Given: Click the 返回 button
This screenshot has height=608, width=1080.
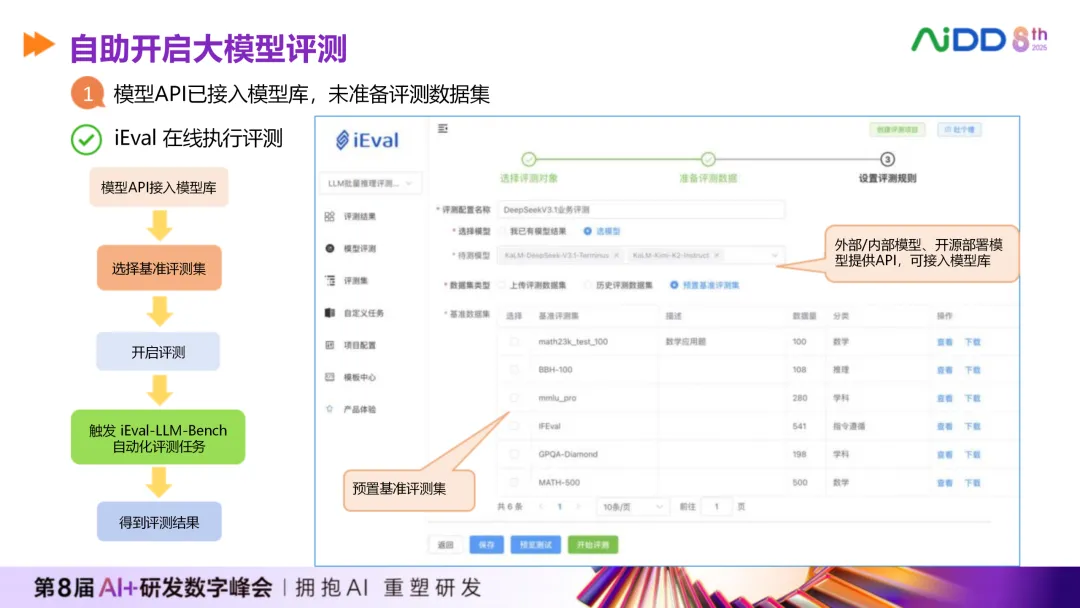Looking at the screenshot, I should click(446, 545).
